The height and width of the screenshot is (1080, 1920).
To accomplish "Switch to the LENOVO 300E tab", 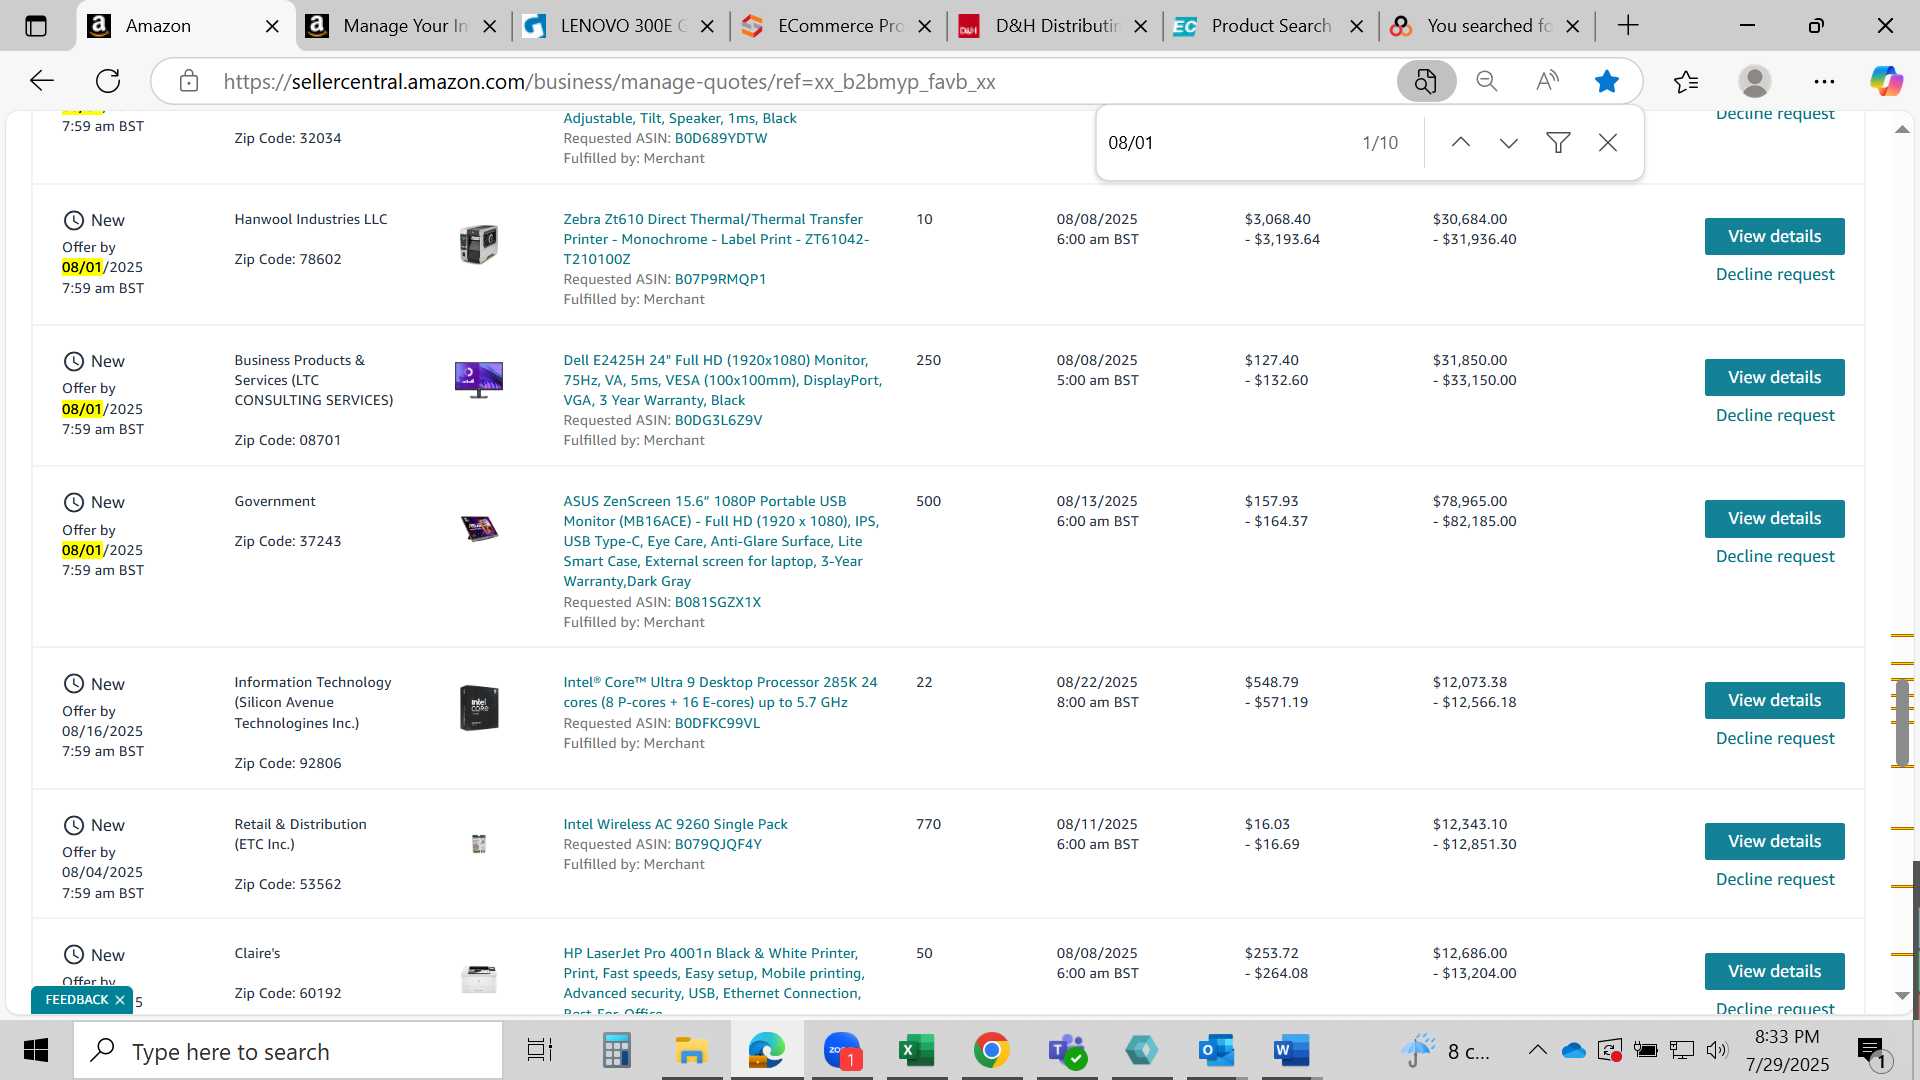I will [622, 26].
